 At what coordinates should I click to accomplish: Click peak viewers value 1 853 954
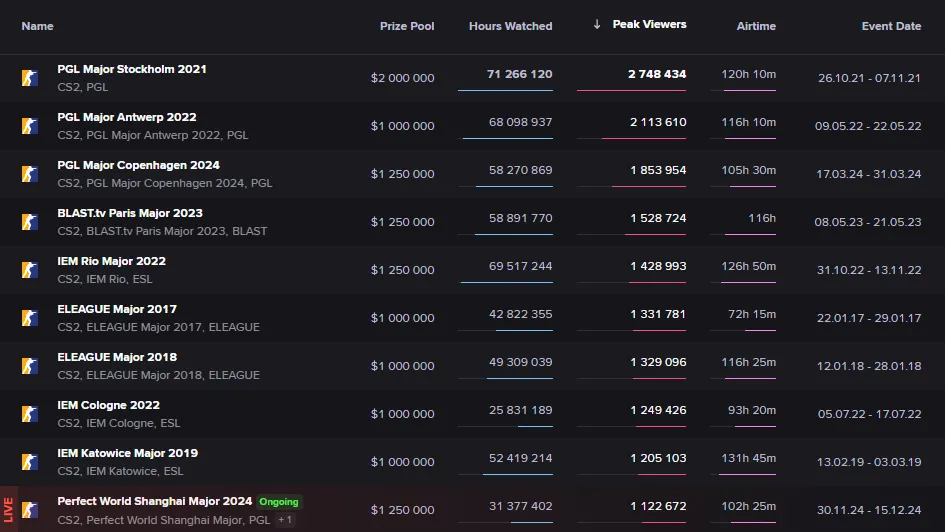coord(658,170)
